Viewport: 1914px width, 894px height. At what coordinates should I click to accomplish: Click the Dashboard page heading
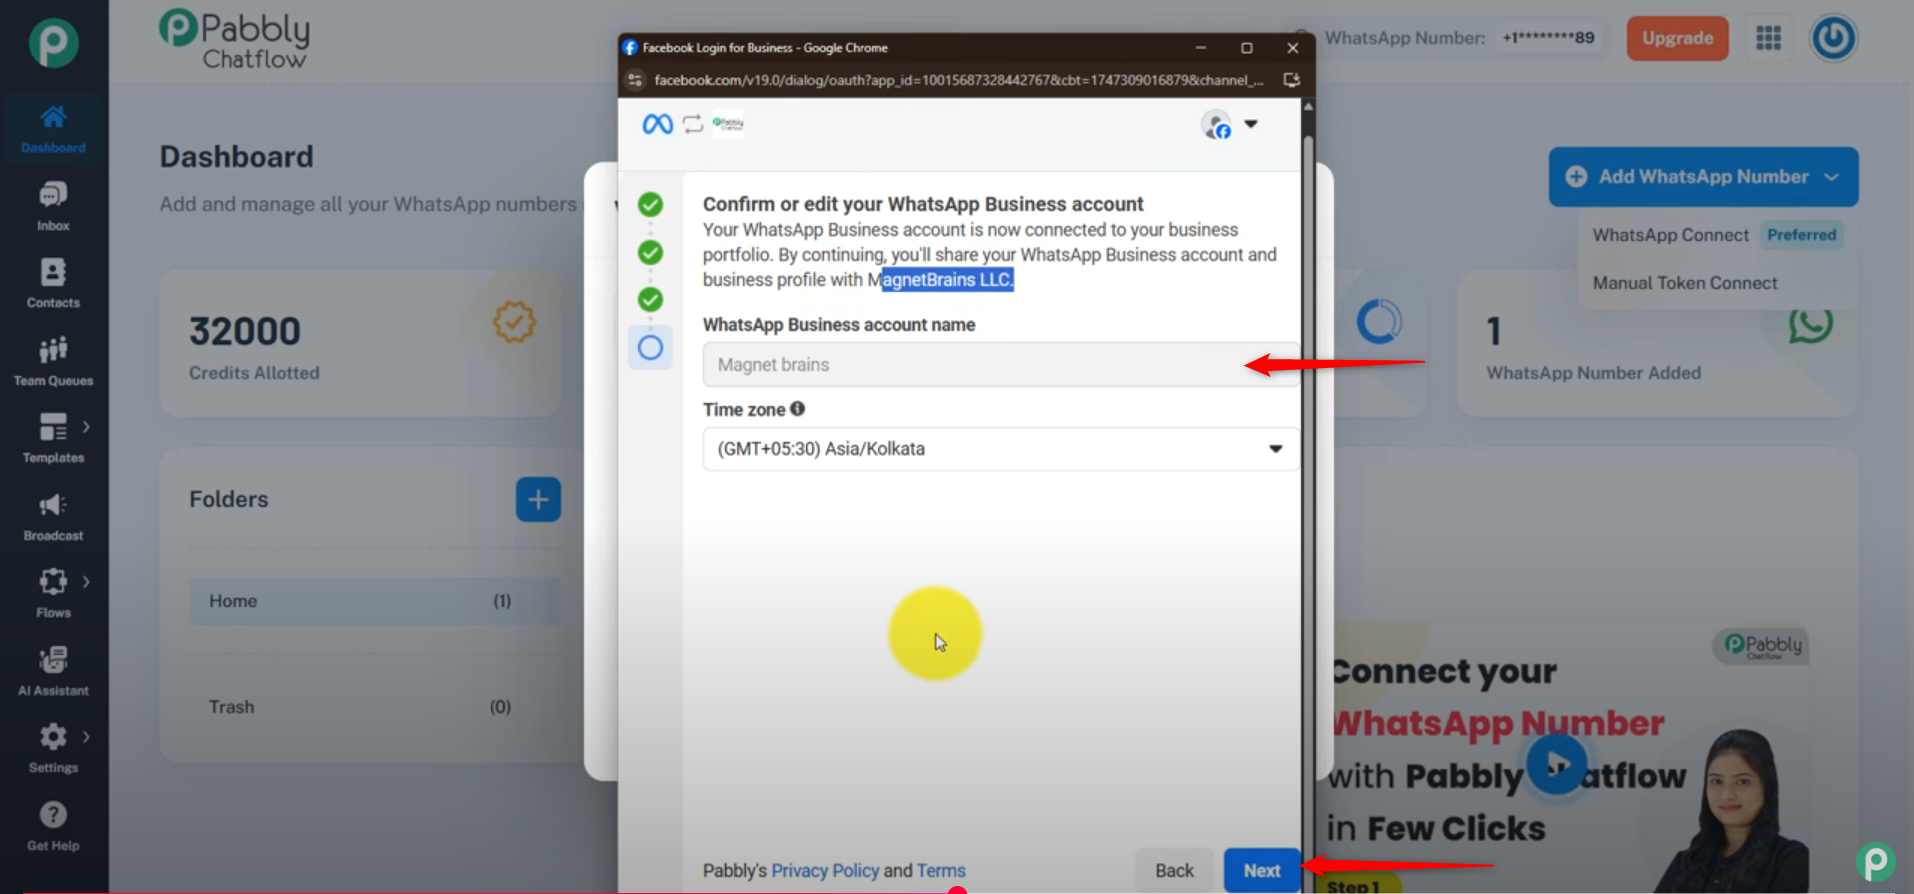(x=237, y=157)
